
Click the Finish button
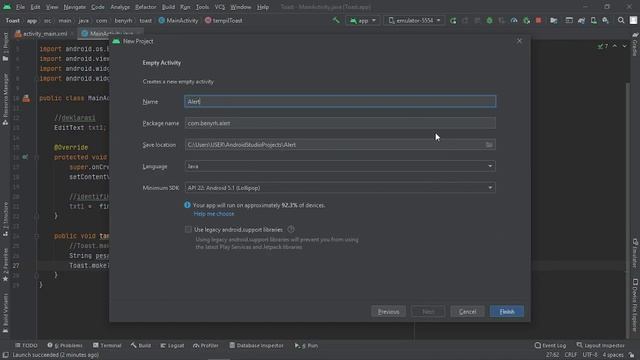(x=507, y=311)
